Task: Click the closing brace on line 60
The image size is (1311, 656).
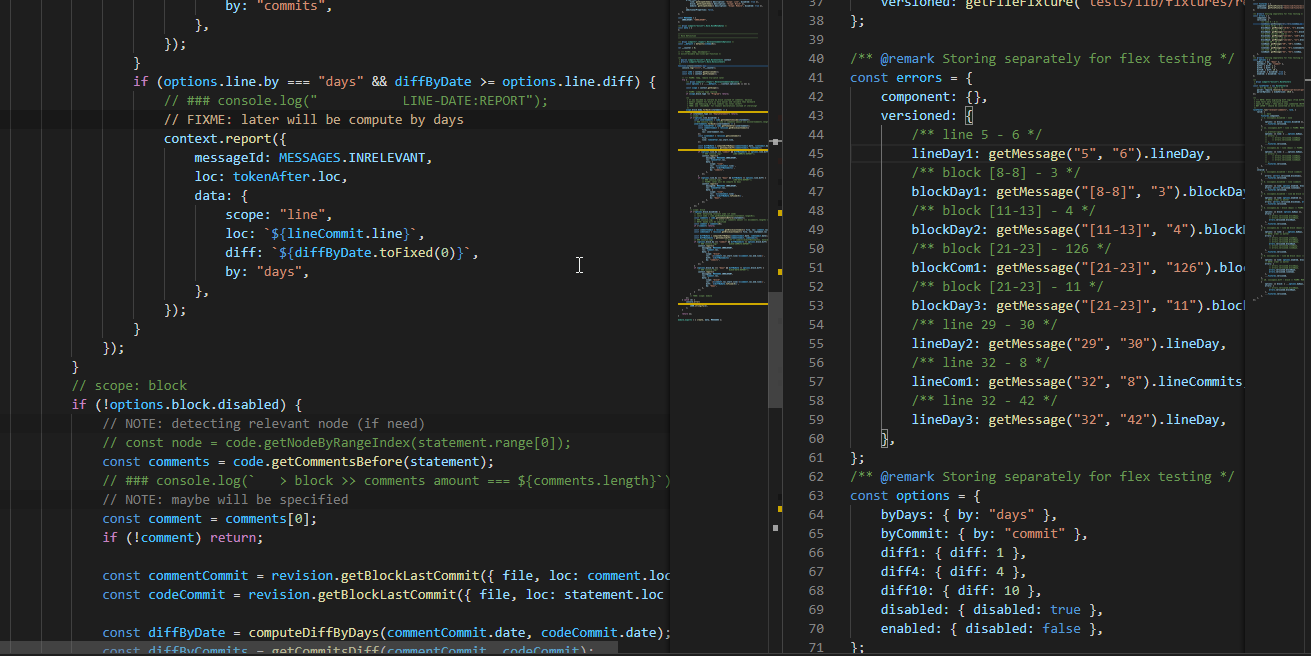Action: (x=884, y=438)
